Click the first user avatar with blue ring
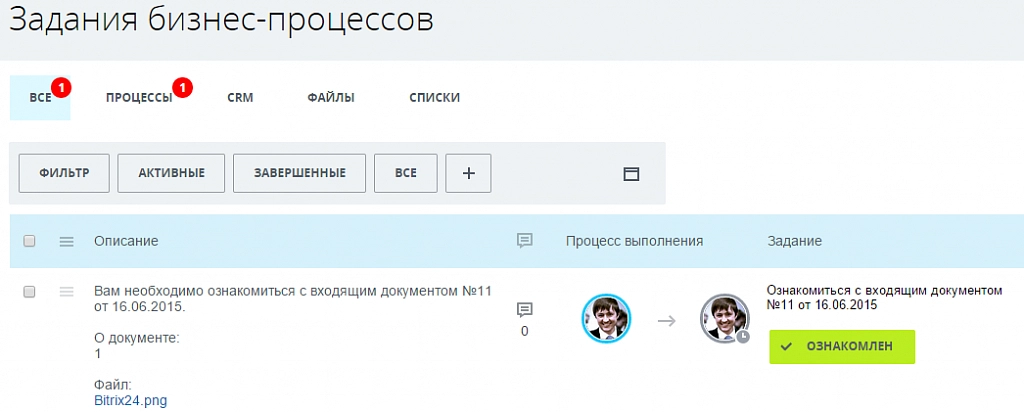Screen dimensions: 1024x412 pyautogui.click(x=606, y=320)
